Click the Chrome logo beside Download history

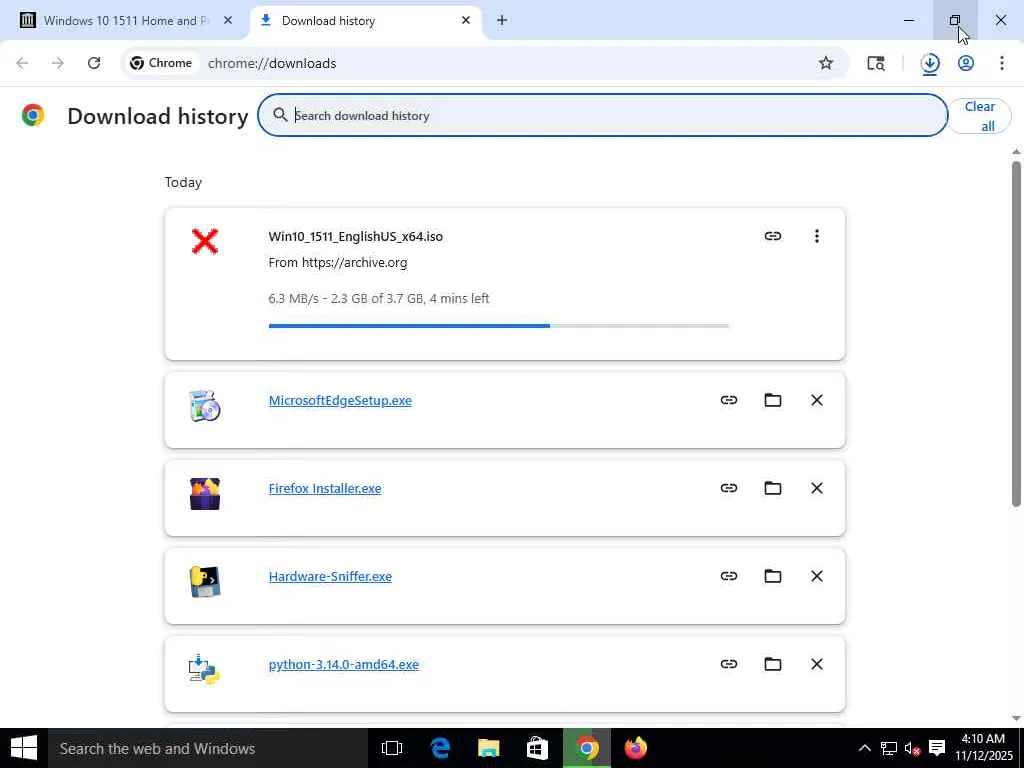(33, 115)
